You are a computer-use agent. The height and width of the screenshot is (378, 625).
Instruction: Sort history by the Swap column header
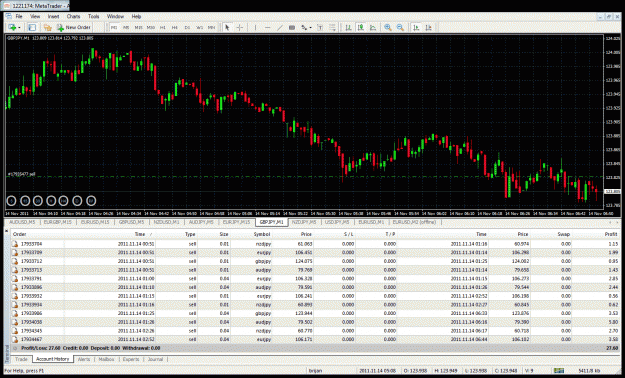pyautogui.click(x=551, y=234)
